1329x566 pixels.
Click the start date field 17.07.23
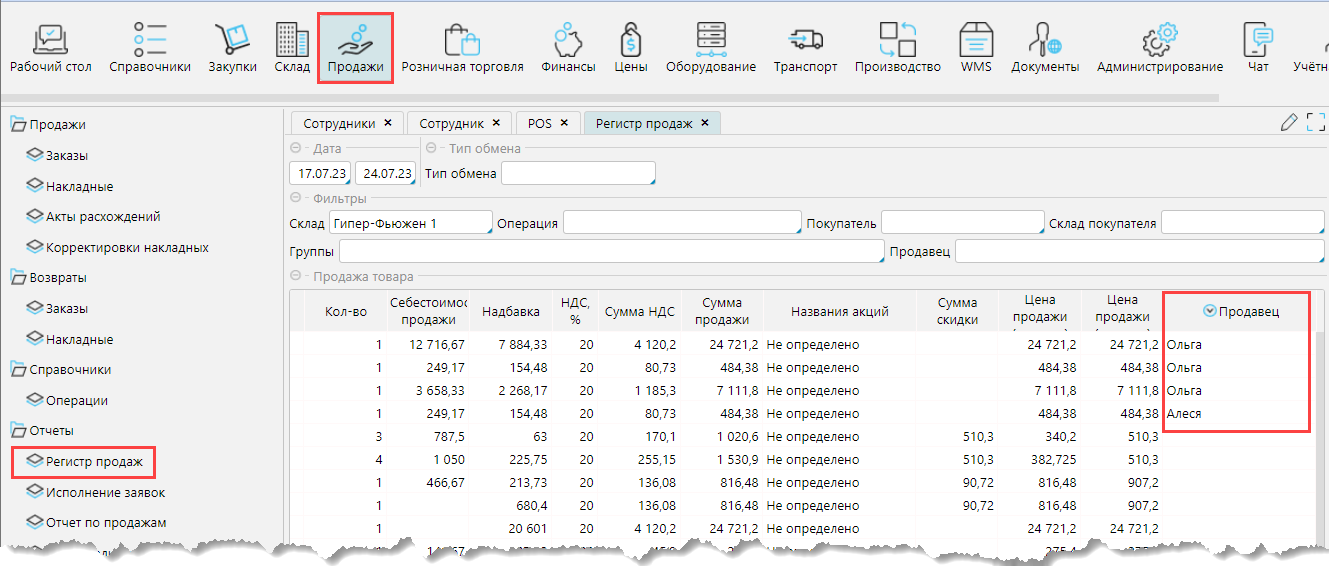click(321, 174)
